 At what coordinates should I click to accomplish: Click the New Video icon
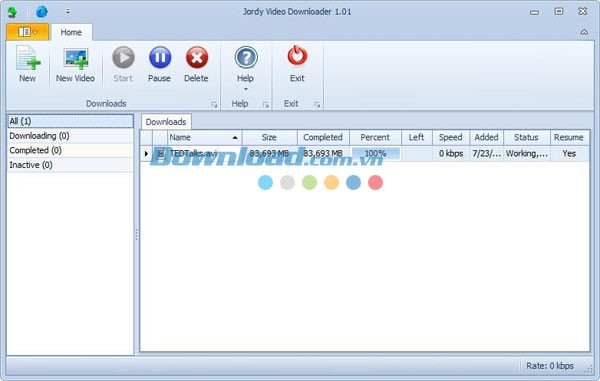point(75,59)
